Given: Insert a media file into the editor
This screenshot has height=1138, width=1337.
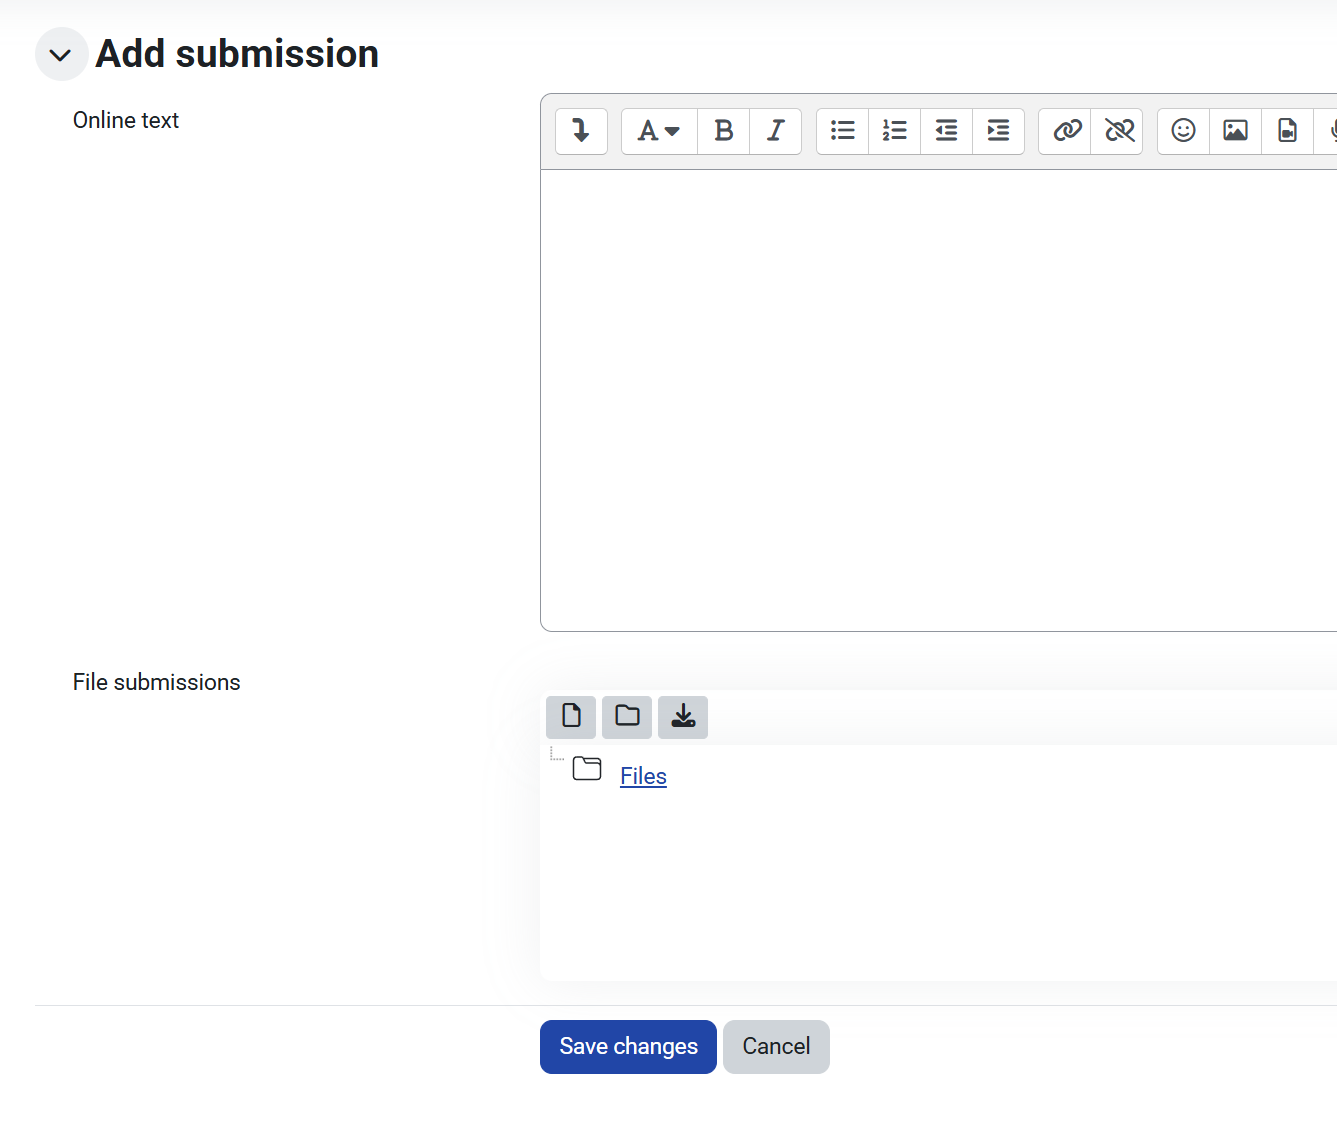Looking at the screenshot, I should [x=1287, y=131].
